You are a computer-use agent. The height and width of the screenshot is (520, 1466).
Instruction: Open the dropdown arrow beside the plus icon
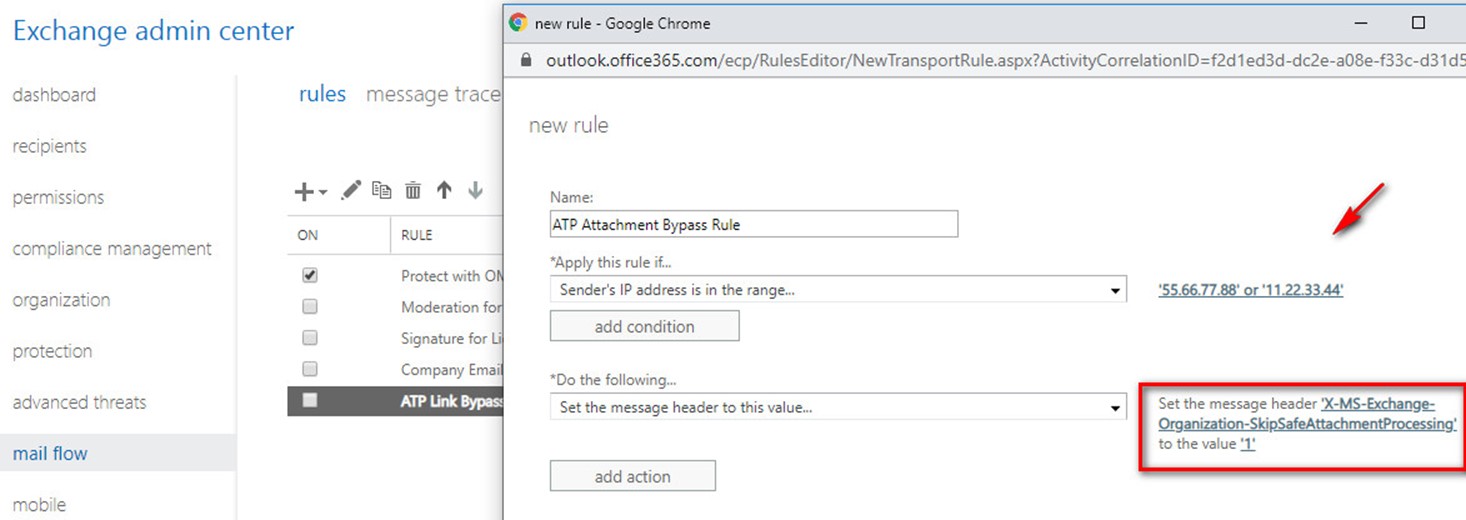[323, 192]
